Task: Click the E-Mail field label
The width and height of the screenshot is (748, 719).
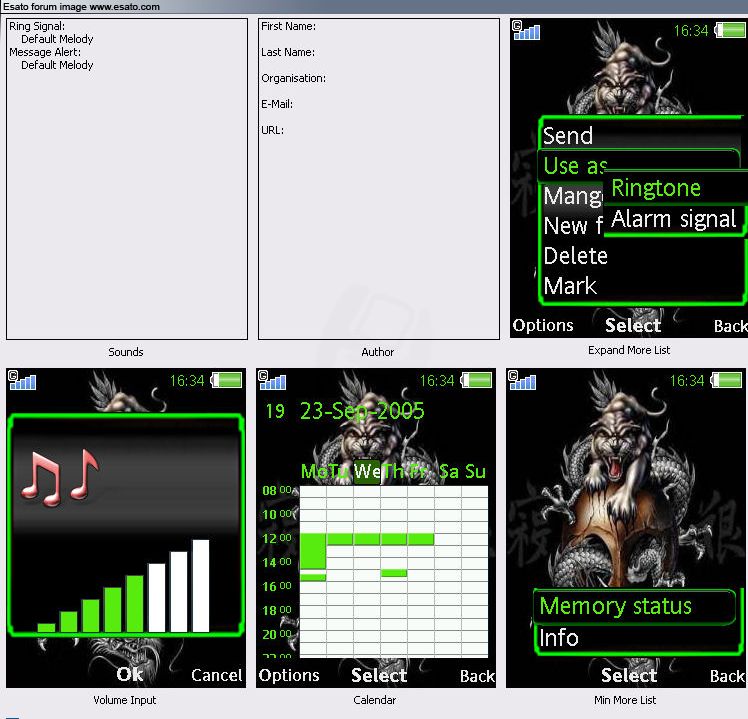Action: point(277,104)
